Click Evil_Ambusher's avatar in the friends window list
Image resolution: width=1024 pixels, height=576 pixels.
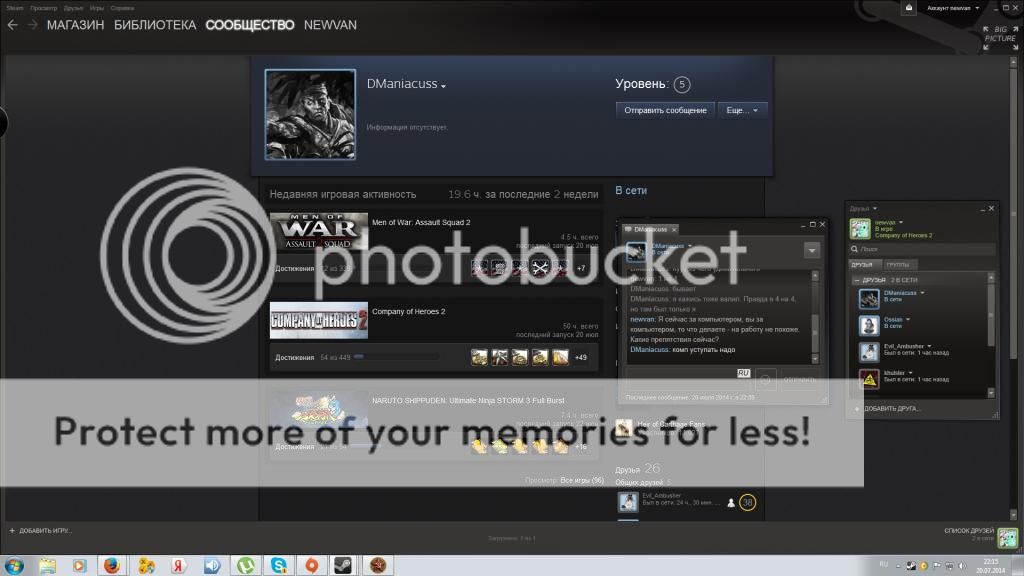pos(869,351)
